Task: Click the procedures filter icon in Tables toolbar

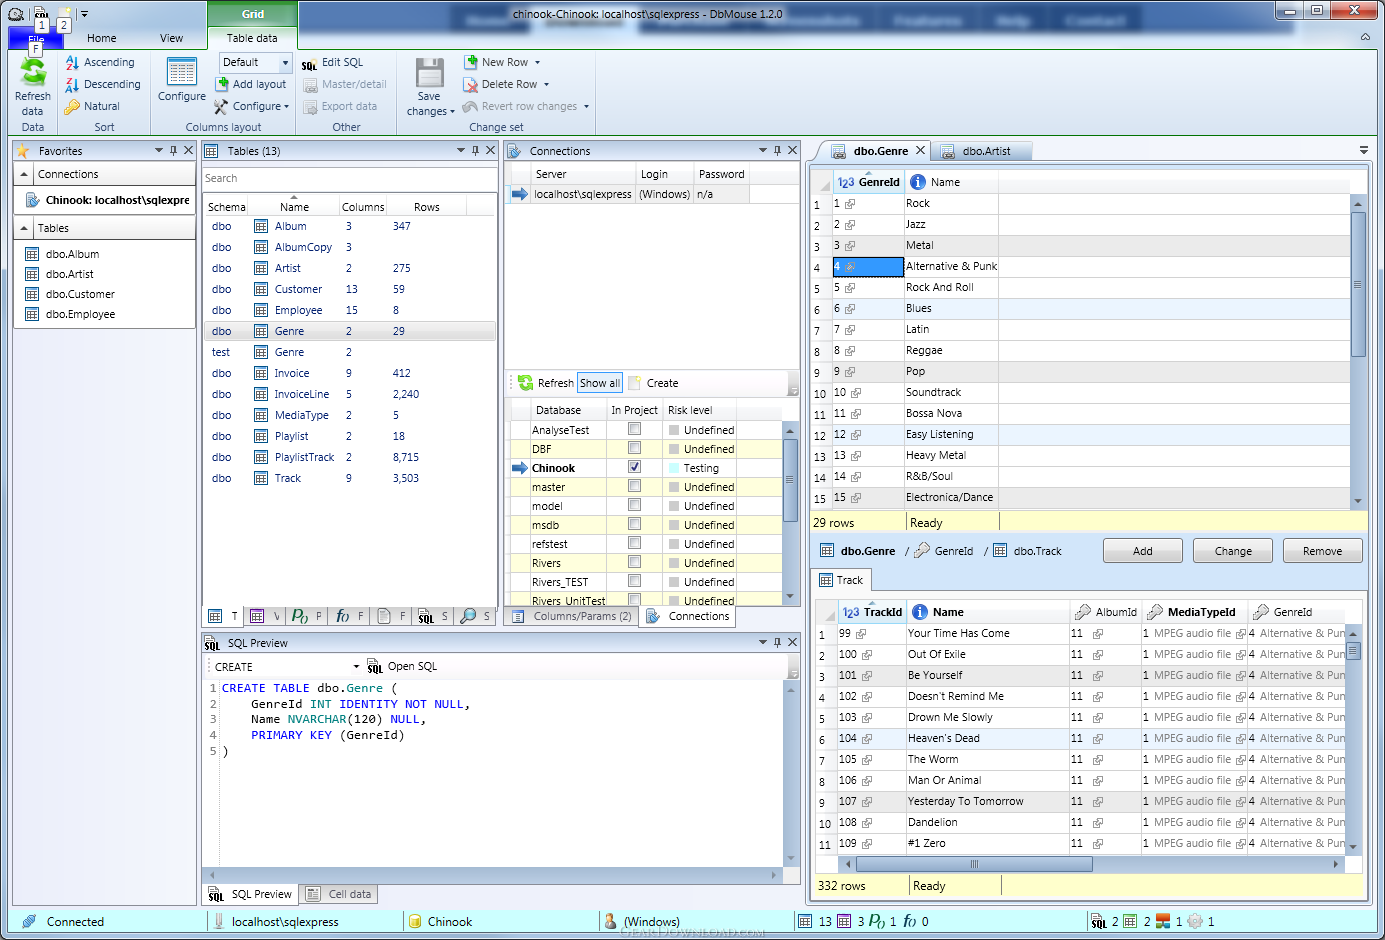Action: tap(299, 616)
